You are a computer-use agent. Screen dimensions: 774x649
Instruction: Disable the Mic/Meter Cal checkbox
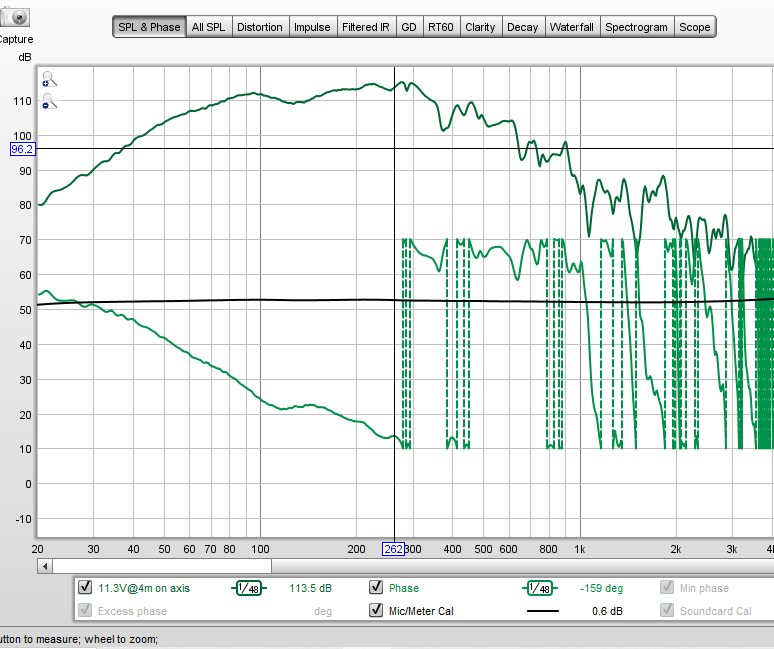(376, 611)
